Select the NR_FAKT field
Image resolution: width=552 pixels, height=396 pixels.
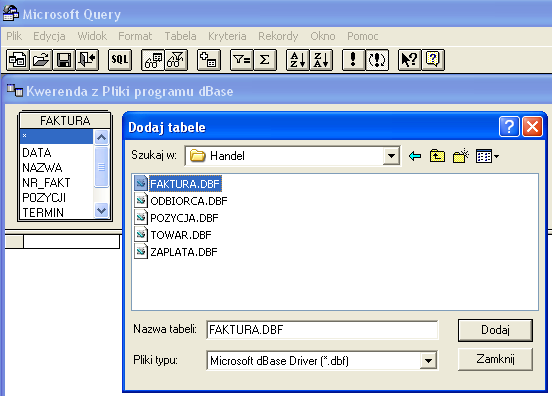point(57,183)
